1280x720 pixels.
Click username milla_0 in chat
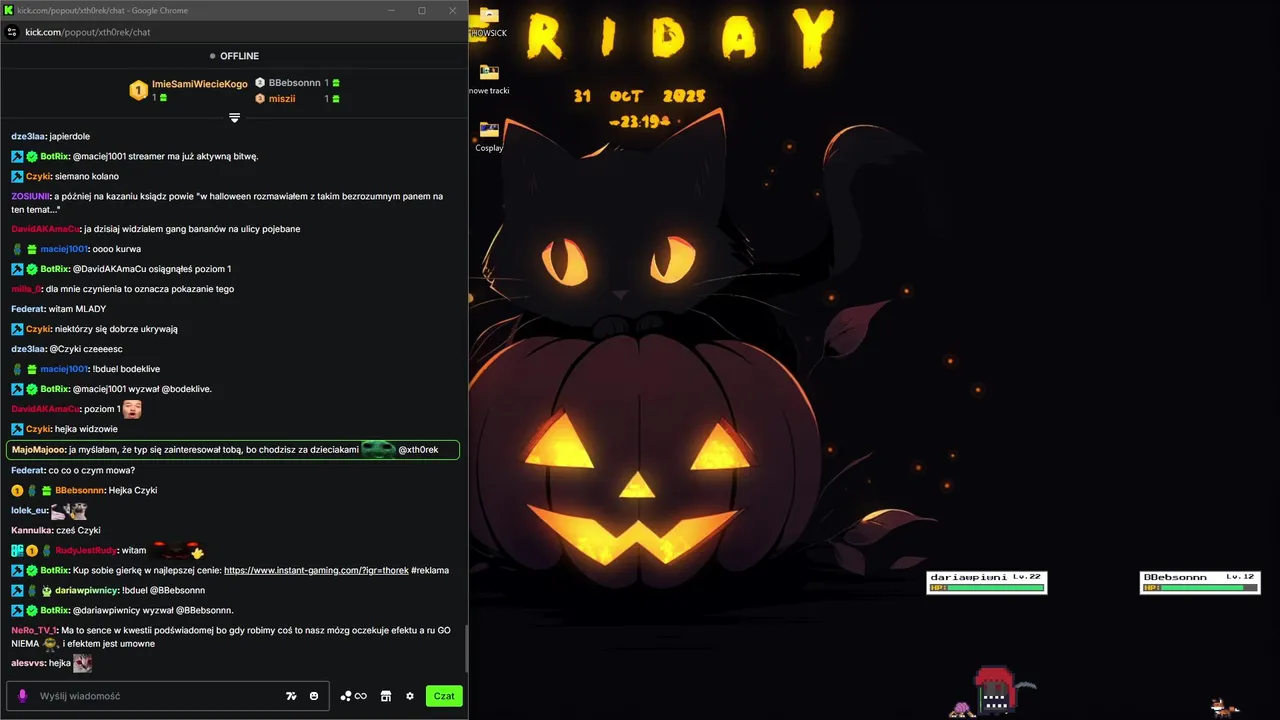click(x=27, y=289)
